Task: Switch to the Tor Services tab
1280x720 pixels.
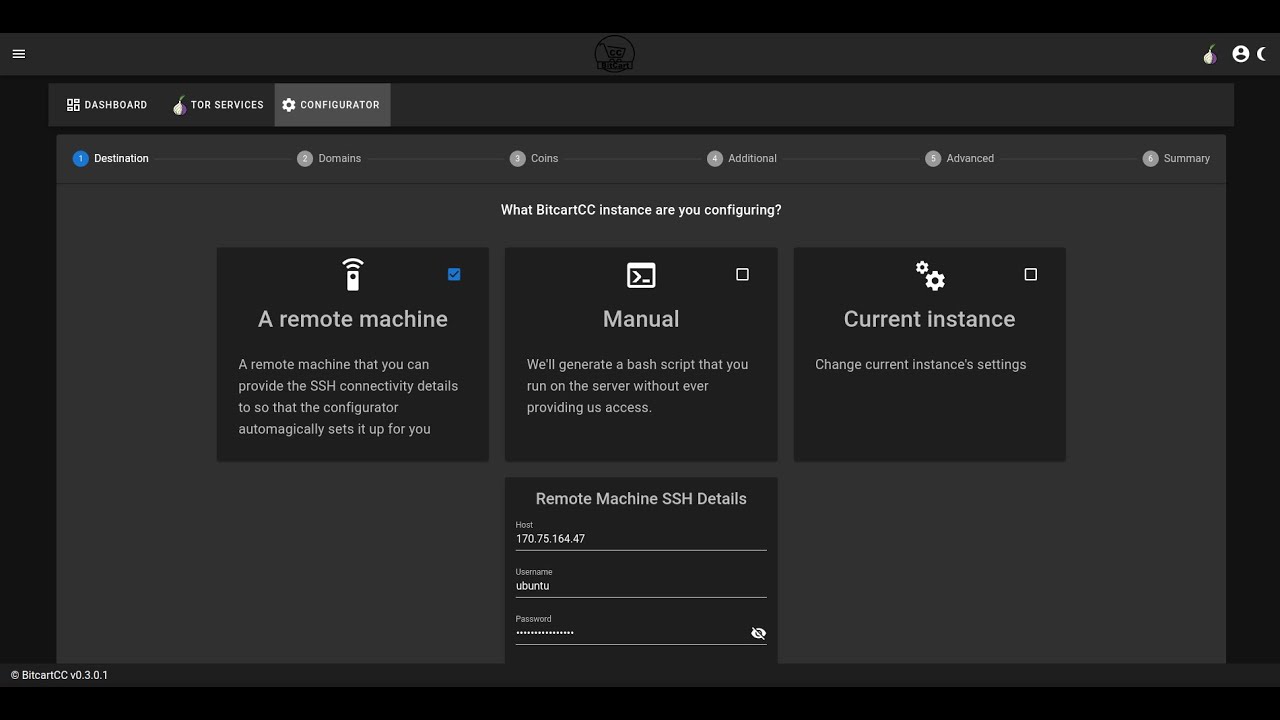Action: point(218,105)
